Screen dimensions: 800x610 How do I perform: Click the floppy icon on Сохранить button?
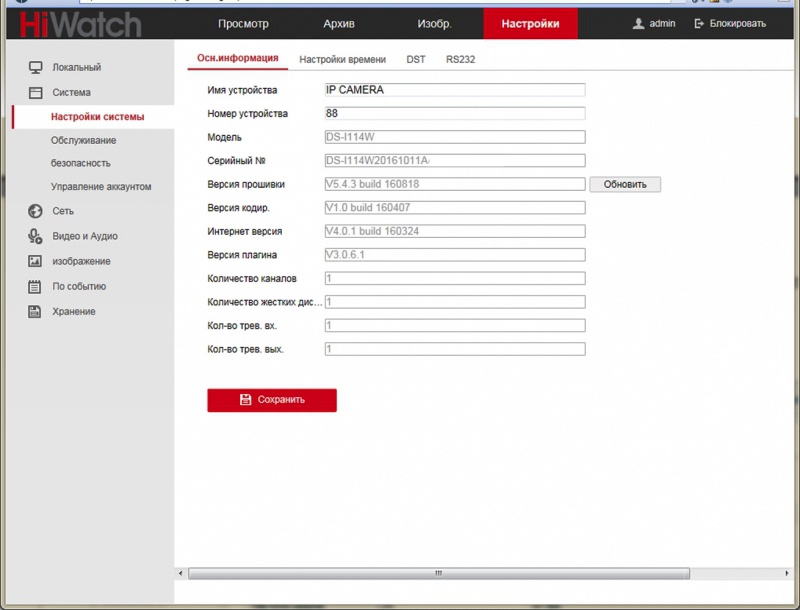(245, 400)
